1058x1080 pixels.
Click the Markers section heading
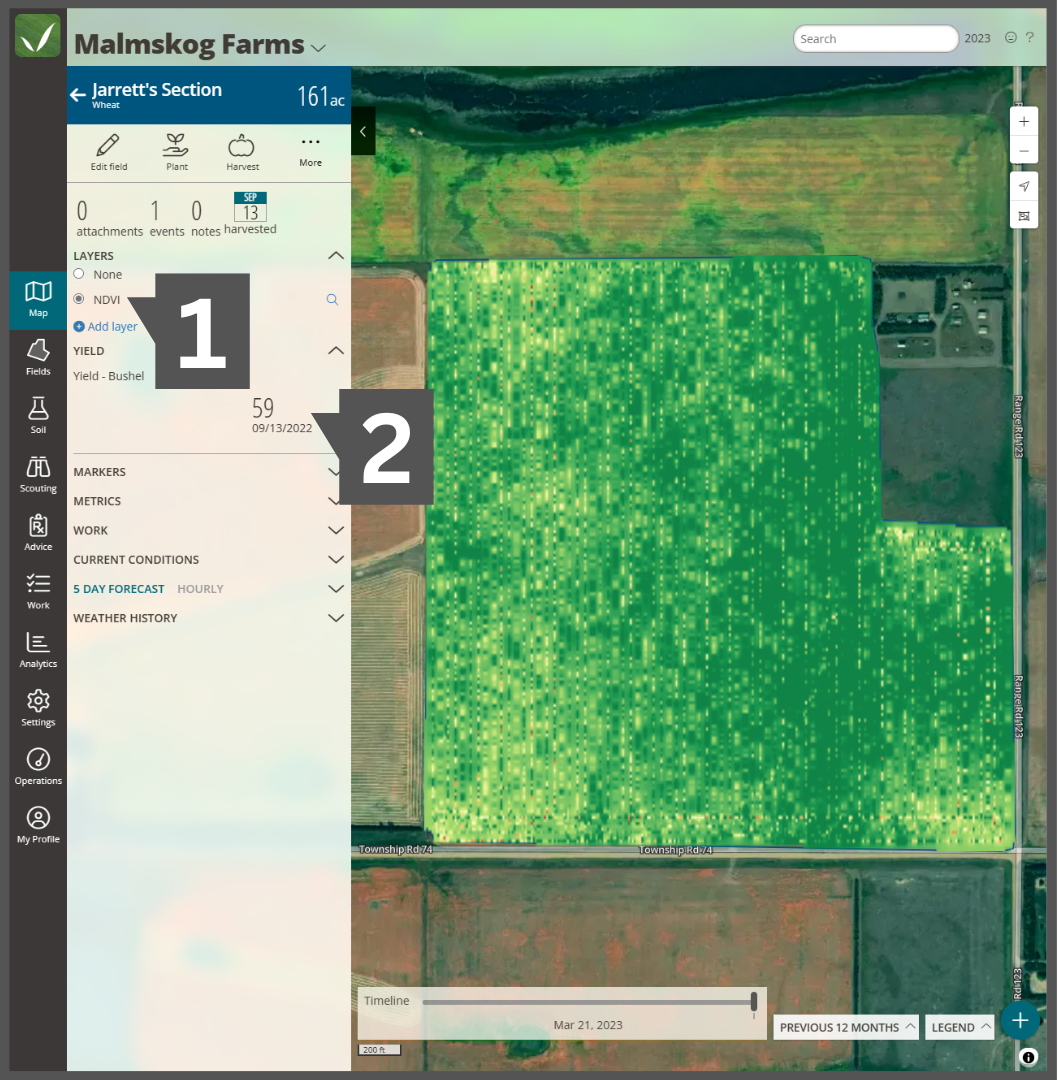pos(100,472)
